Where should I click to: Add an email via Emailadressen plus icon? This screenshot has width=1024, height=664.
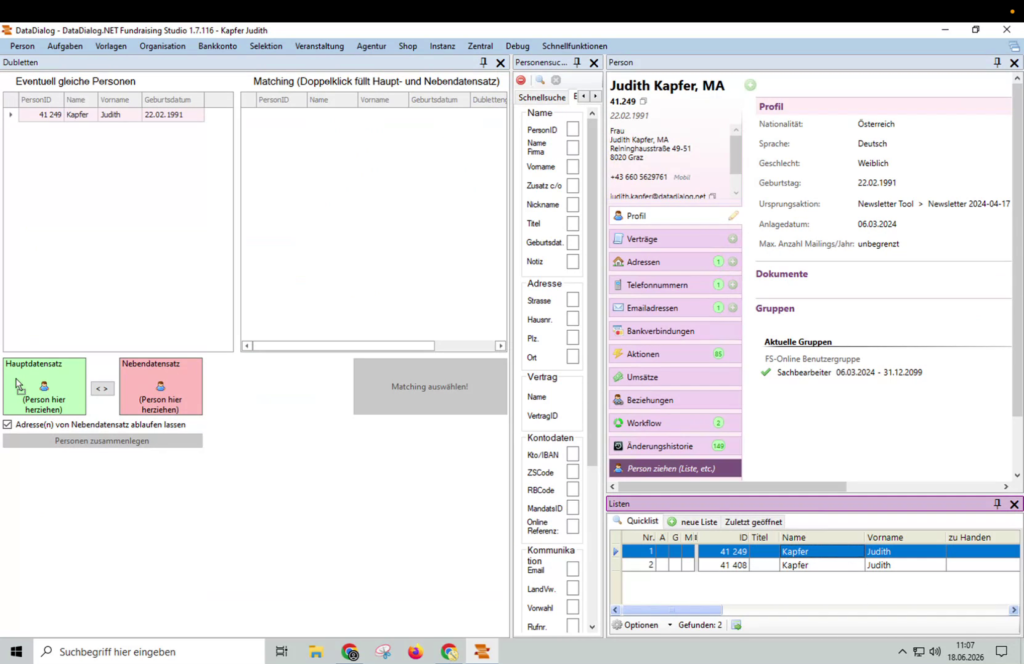tap(733, 308)
